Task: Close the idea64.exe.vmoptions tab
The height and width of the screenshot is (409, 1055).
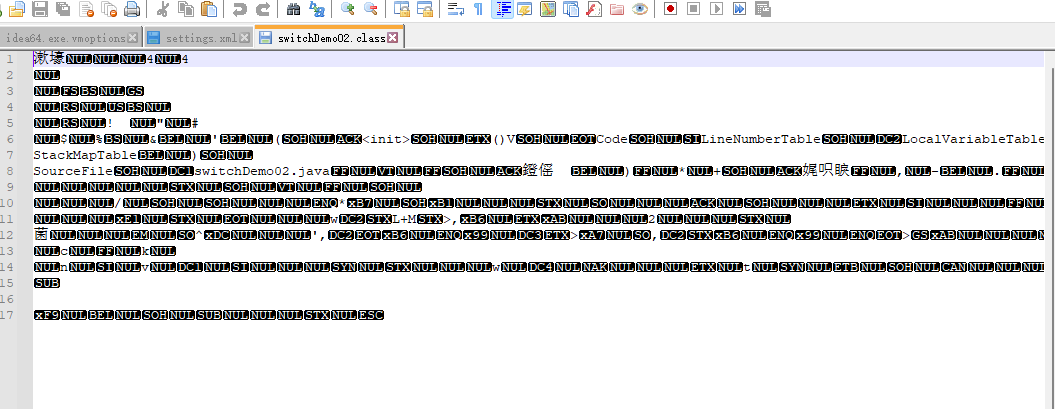Action: click(133, 38)
